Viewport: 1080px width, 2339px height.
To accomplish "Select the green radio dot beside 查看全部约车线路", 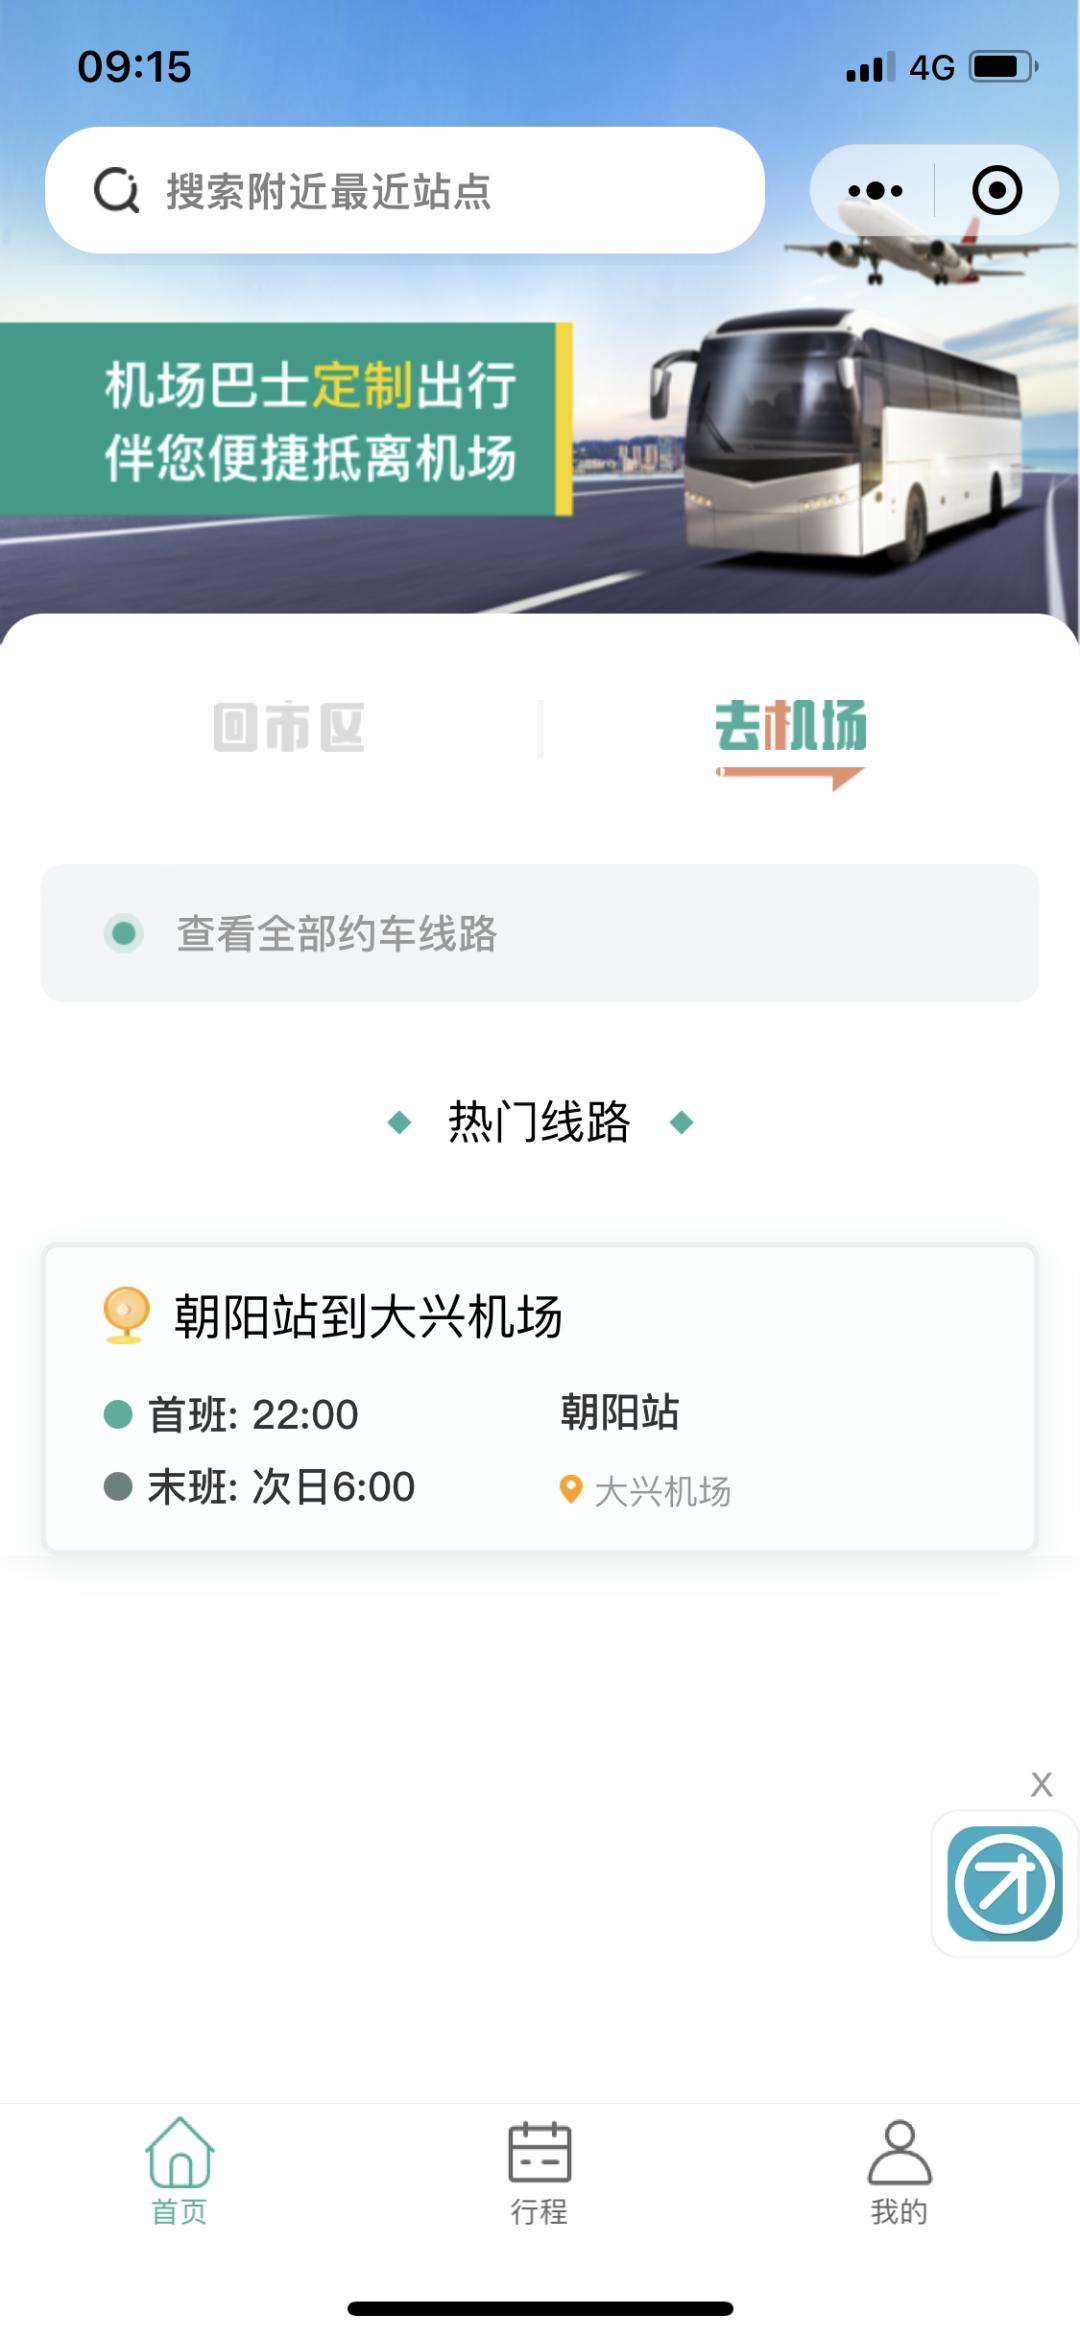I will point(124,933).
